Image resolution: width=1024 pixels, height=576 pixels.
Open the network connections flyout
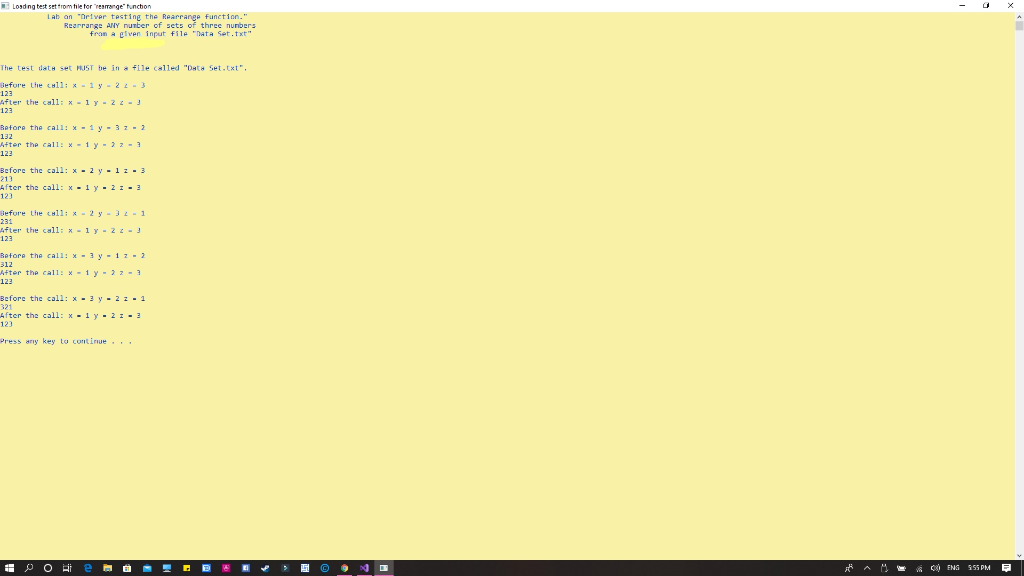(x=919, y=568)
